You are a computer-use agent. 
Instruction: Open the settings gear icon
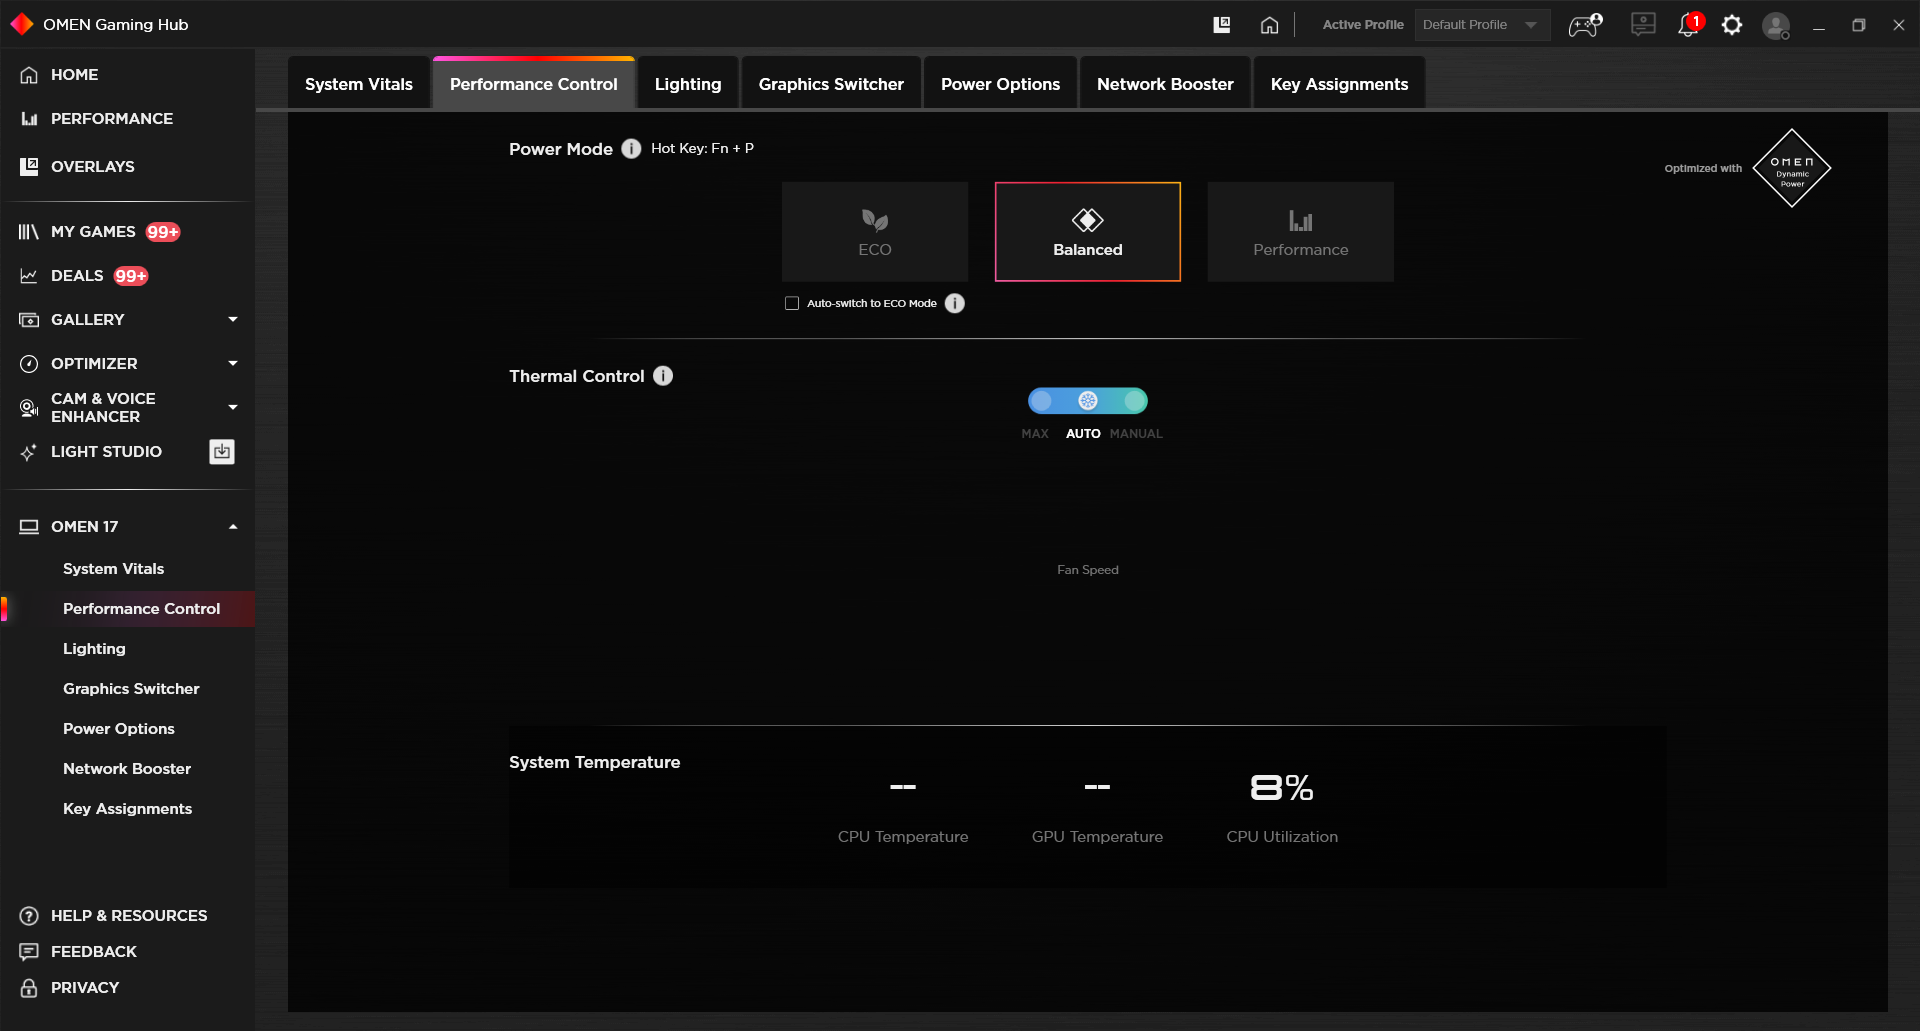(x=1732, y=25)
